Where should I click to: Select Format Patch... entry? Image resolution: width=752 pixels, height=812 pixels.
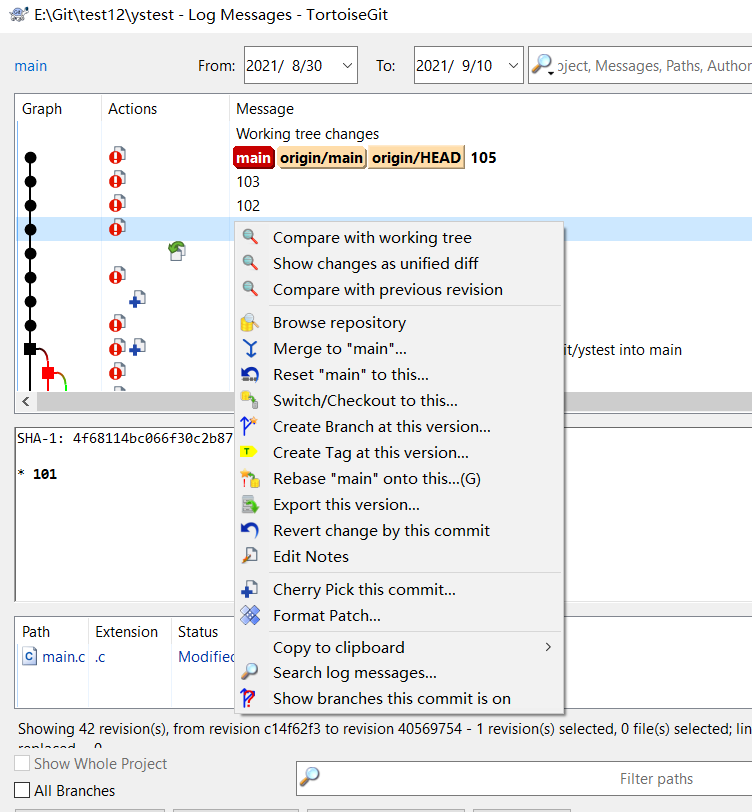tap(399, 615)
